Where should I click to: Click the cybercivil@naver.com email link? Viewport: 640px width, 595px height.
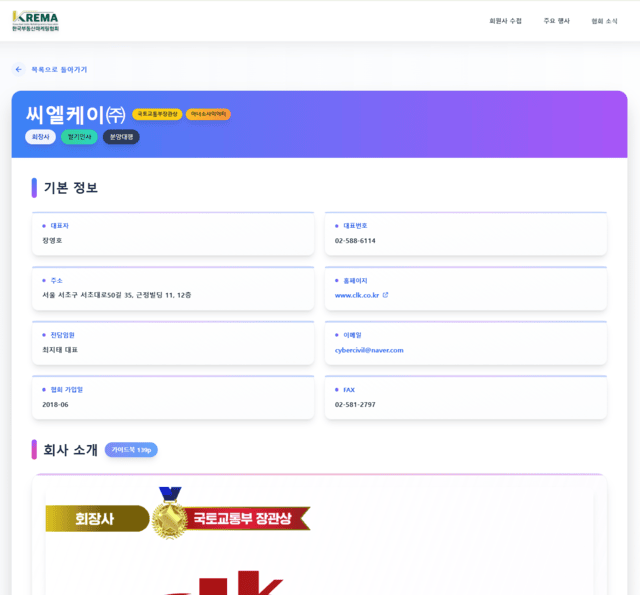point(369,350)
